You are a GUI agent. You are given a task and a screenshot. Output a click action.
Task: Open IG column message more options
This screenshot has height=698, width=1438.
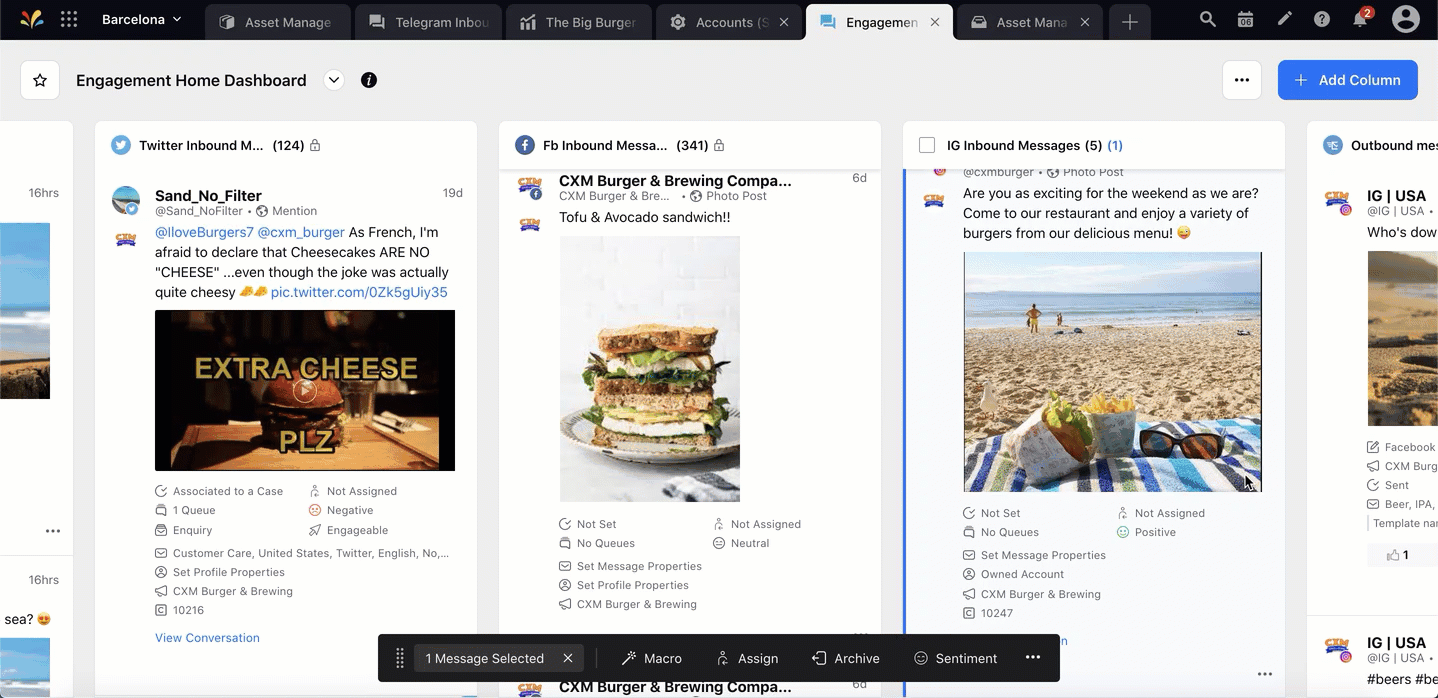(x=1265, y=674)
